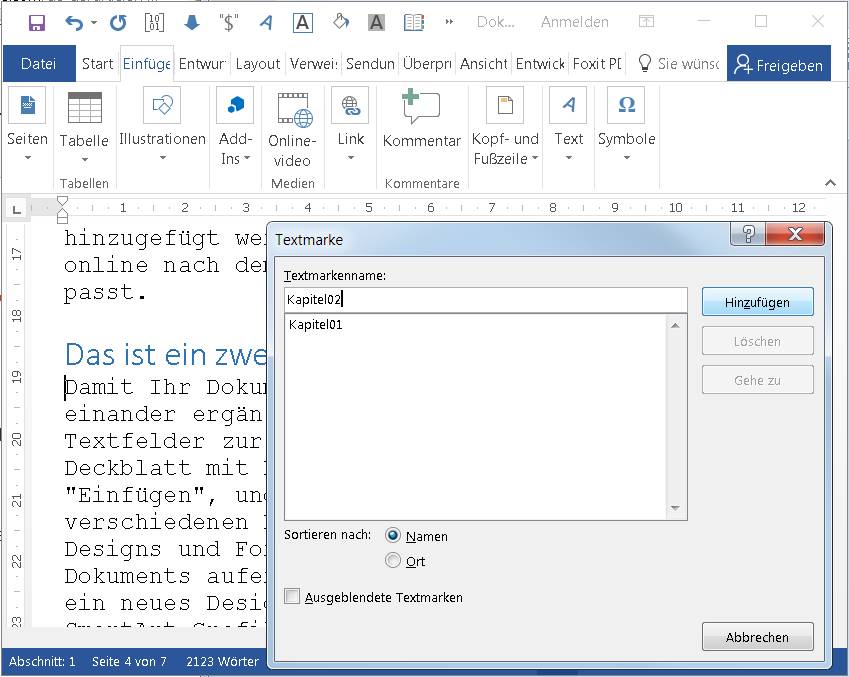Select the Ort sort radio button
Image resolution: width=849 pixels, height=677 pixels.
point(394,559)
